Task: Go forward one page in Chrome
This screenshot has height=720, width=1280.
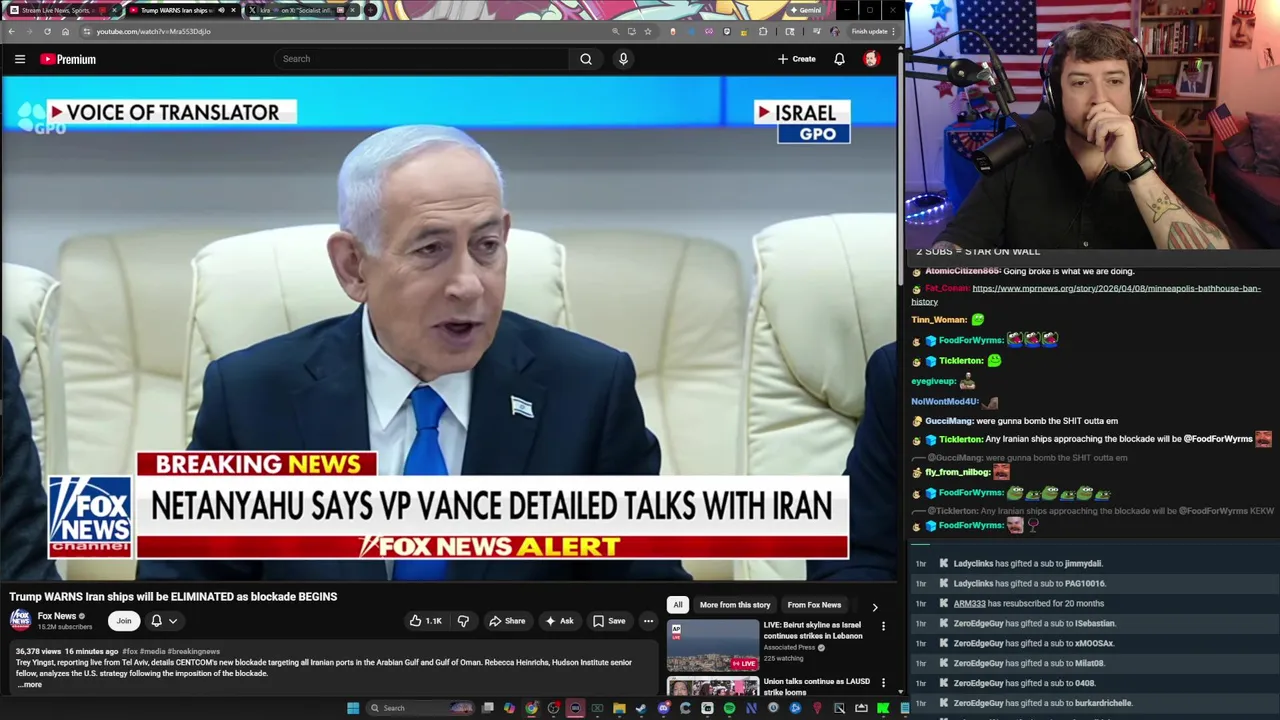Action: [29, 31]
